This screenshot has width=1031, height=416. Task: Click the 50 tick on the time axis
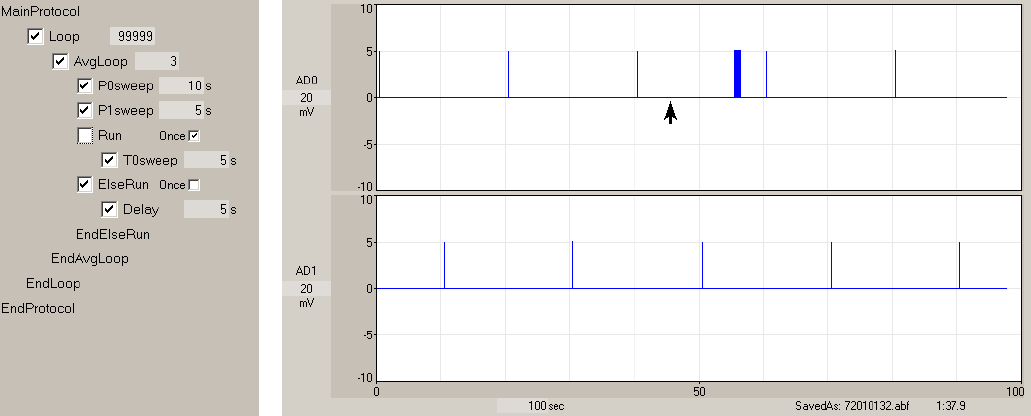(x=700, y=392)
